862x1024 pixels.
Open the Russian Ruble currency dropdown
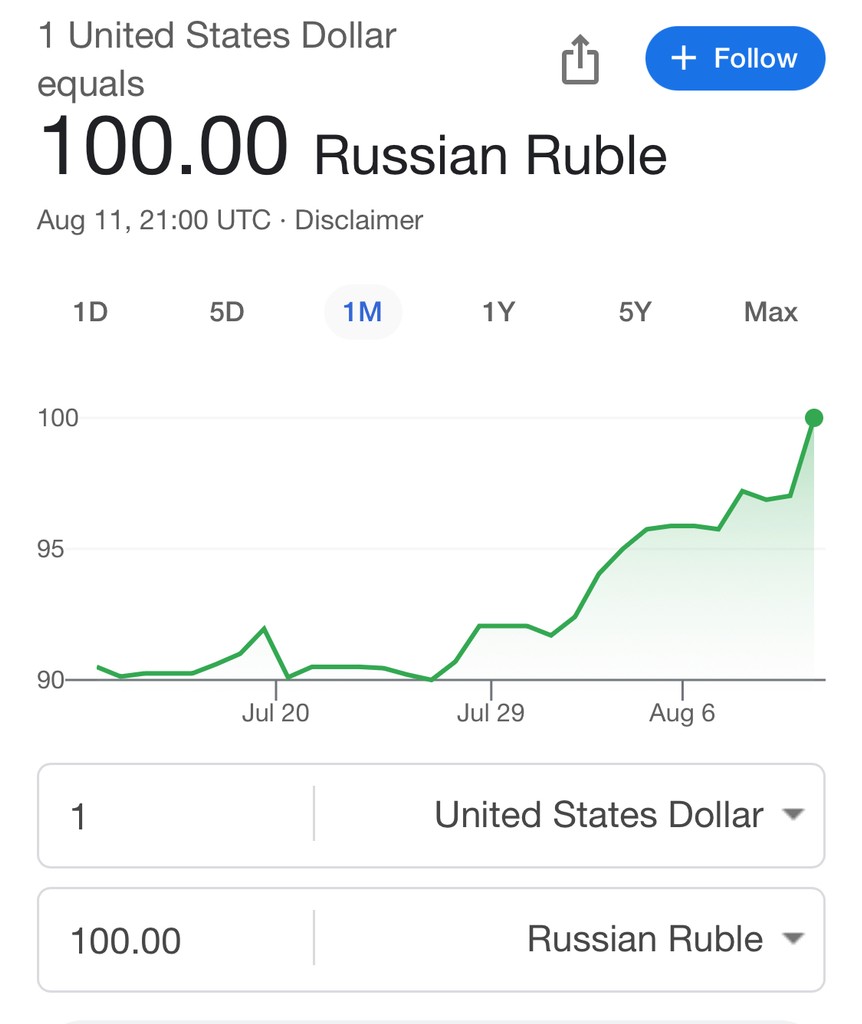[x=645, y=939]
